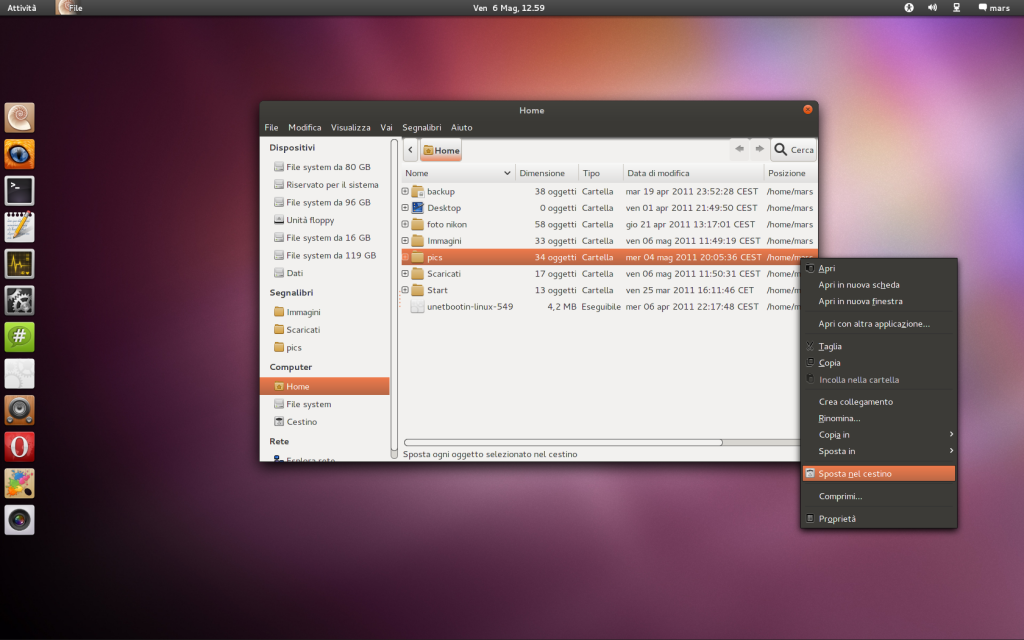Click the forward navigation arrow in toolbar

coord(760,149)
